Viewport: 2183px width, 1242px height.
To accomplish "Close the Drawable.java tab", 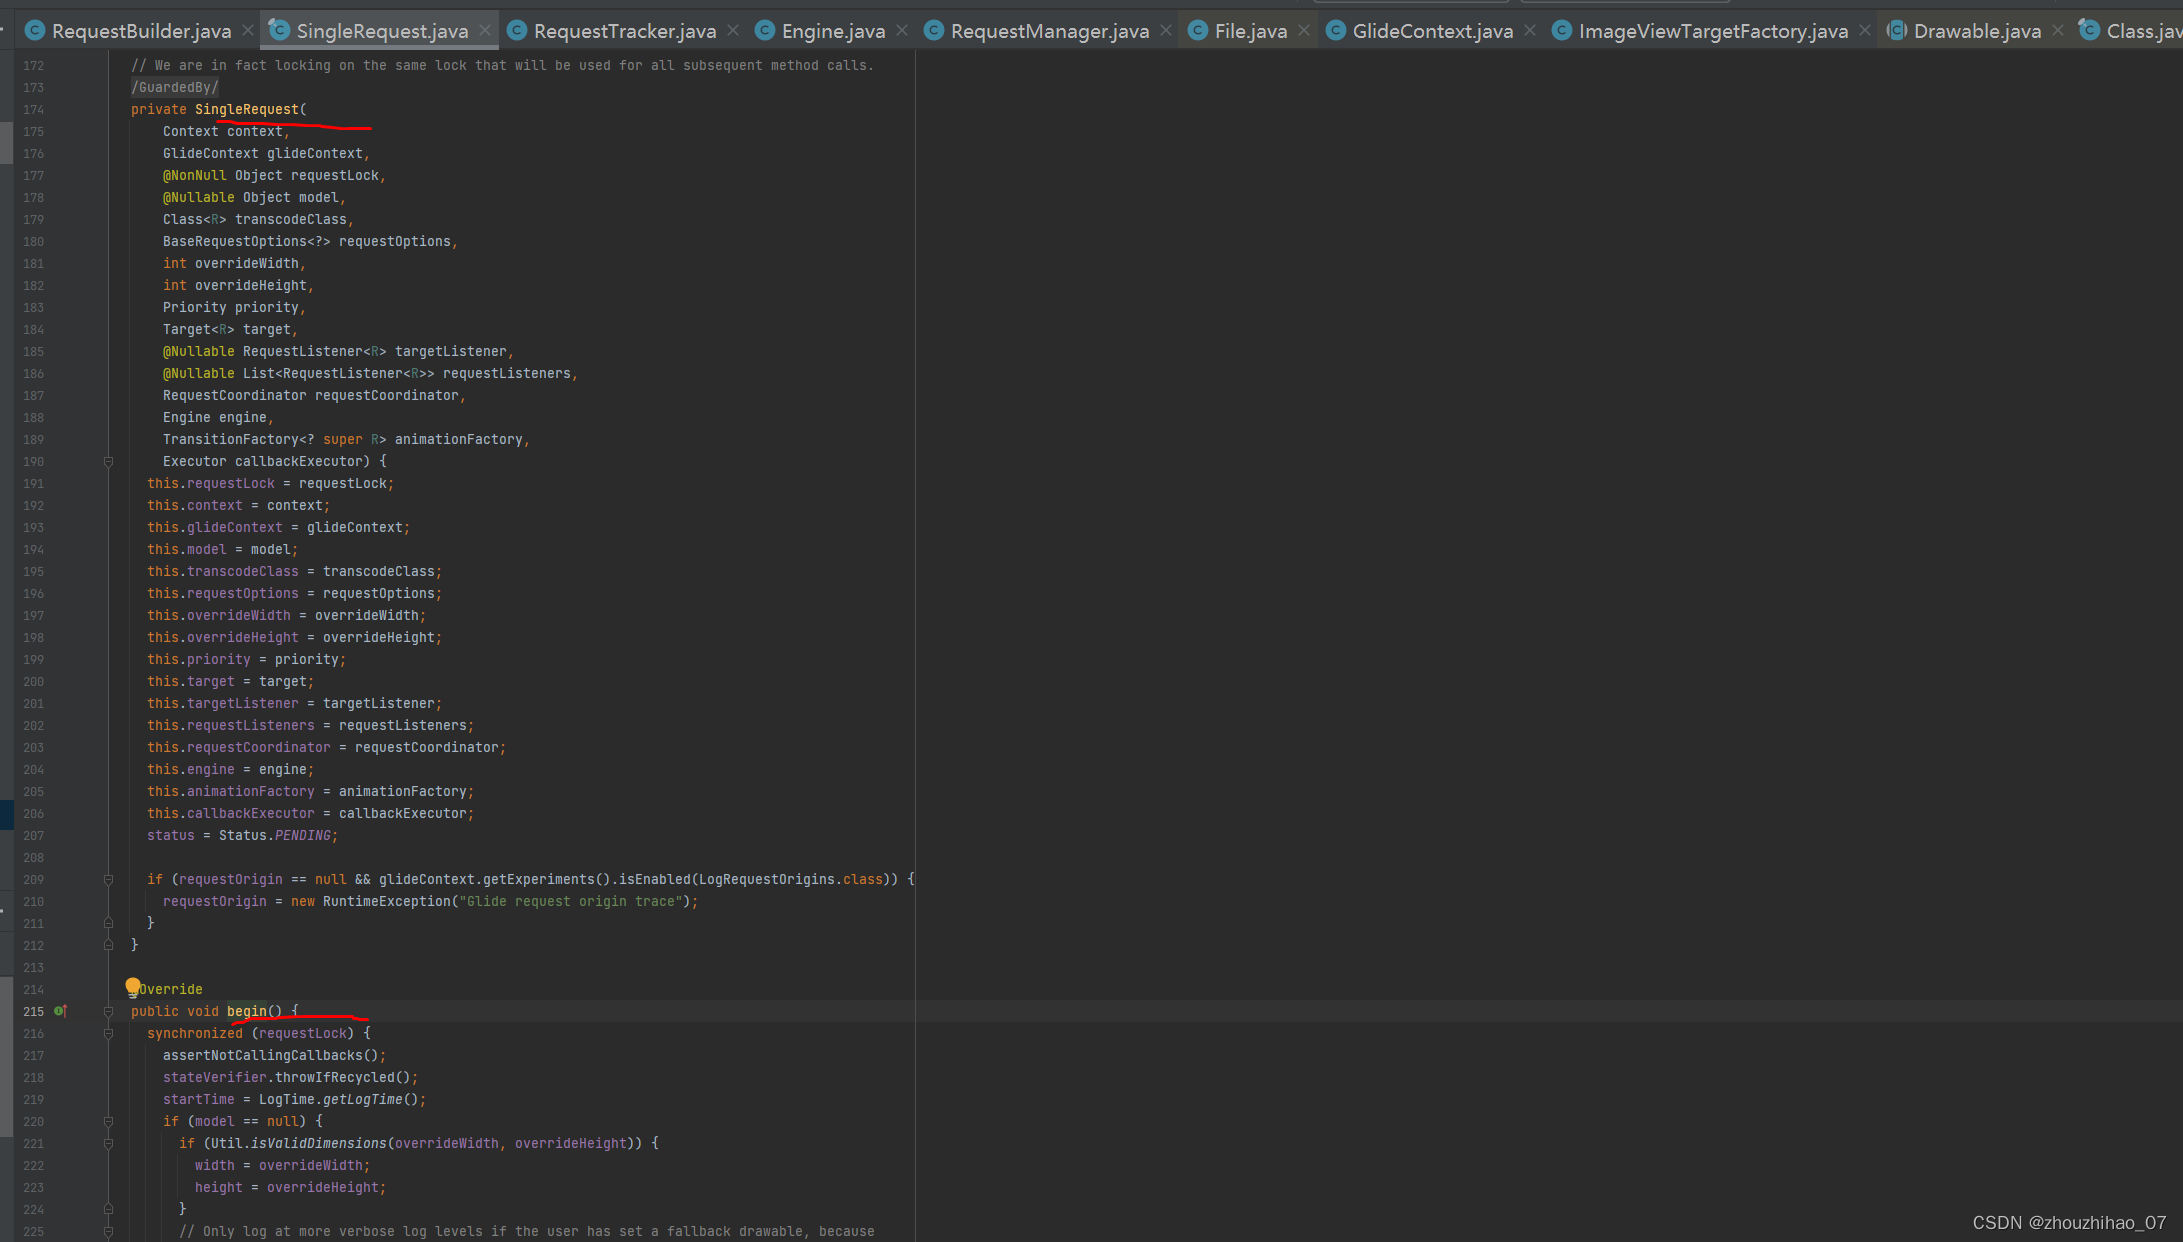I will tap(2057, 31).
